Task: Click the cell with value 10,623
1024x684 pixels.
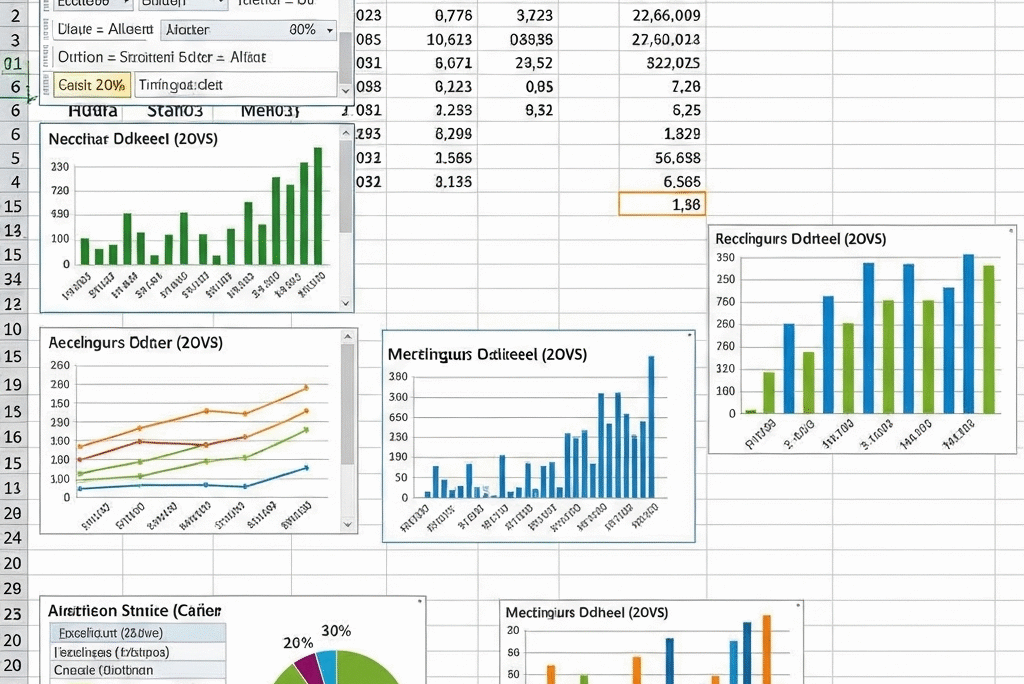Action: tap(432, 40)
